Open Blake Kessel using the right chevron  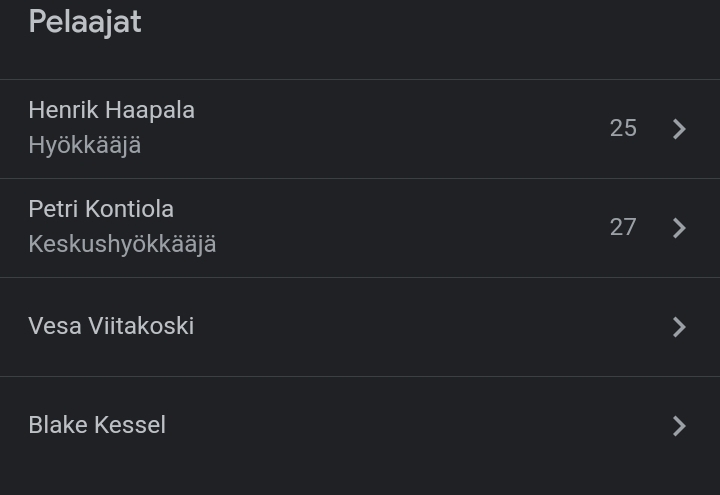[679, 426]
